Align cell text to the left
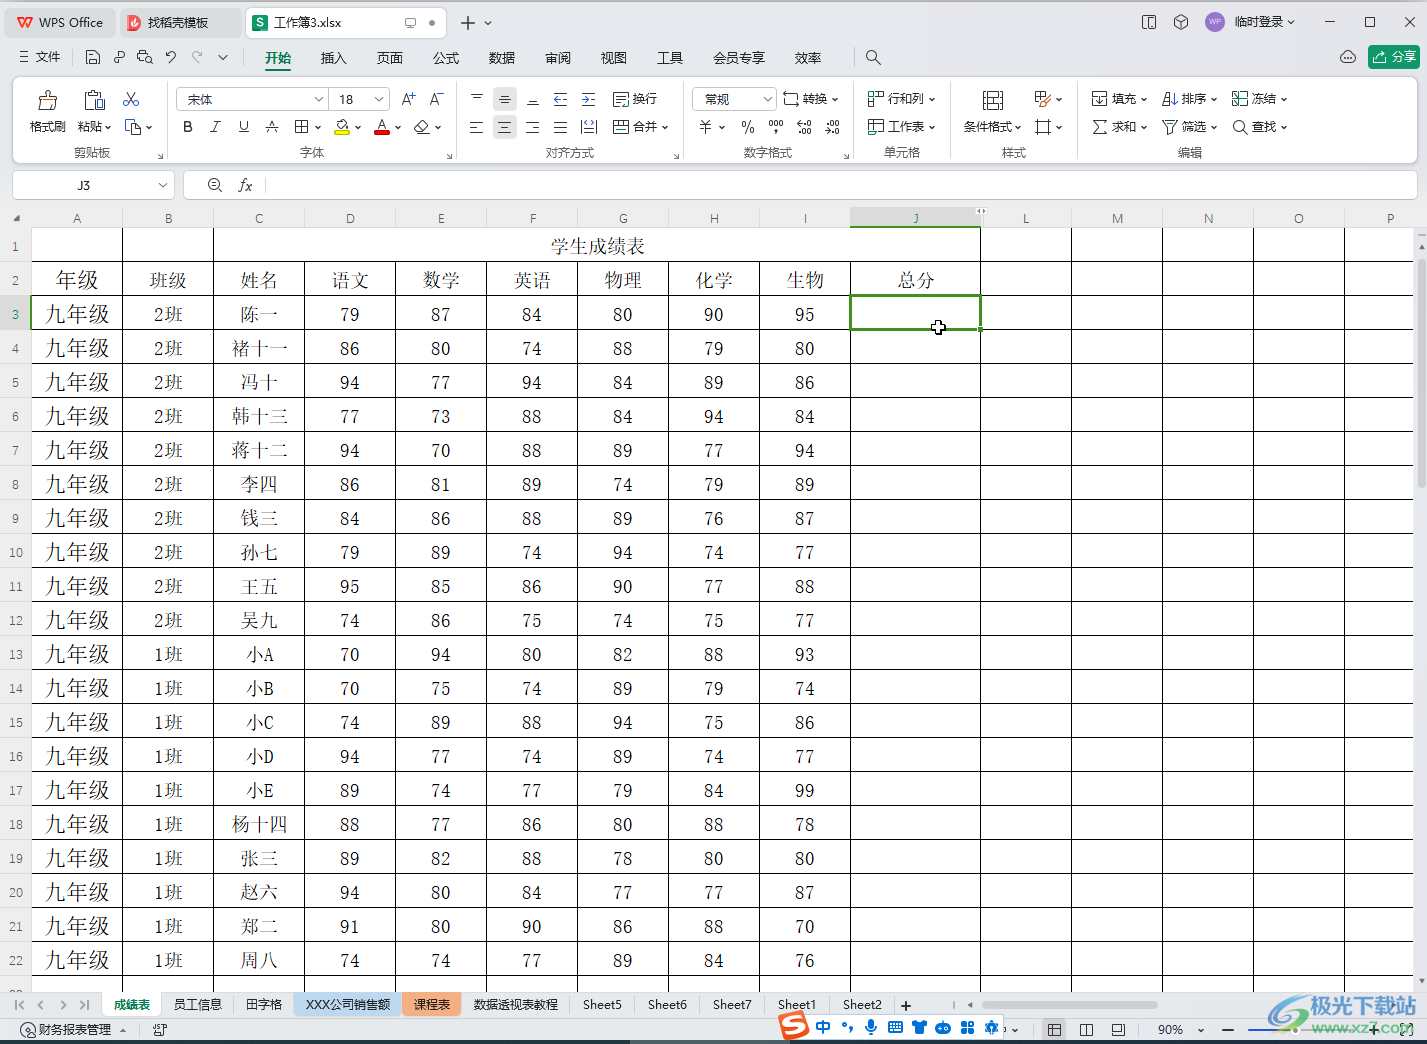Viewport: 1427px width, 1044px height. 477,127
